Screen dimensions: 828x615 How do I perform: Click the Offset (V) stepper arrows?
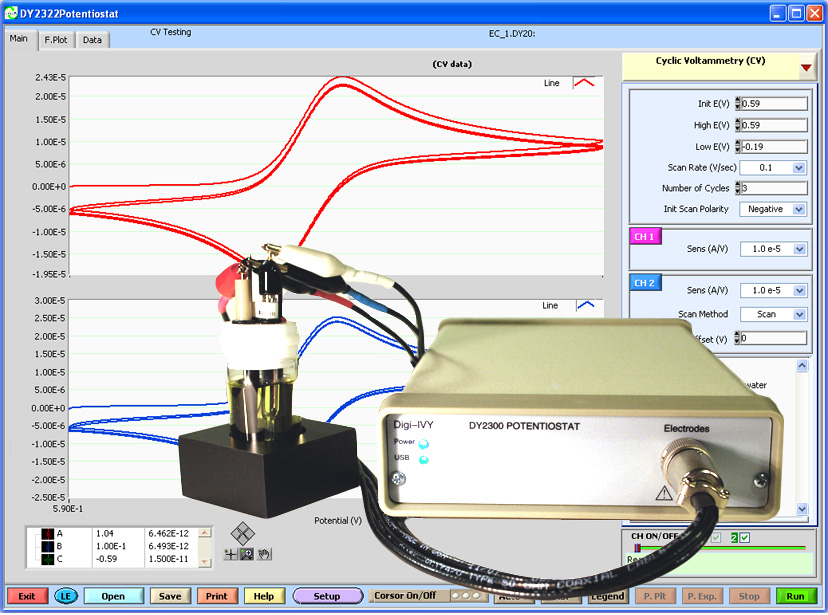[738, 338]
